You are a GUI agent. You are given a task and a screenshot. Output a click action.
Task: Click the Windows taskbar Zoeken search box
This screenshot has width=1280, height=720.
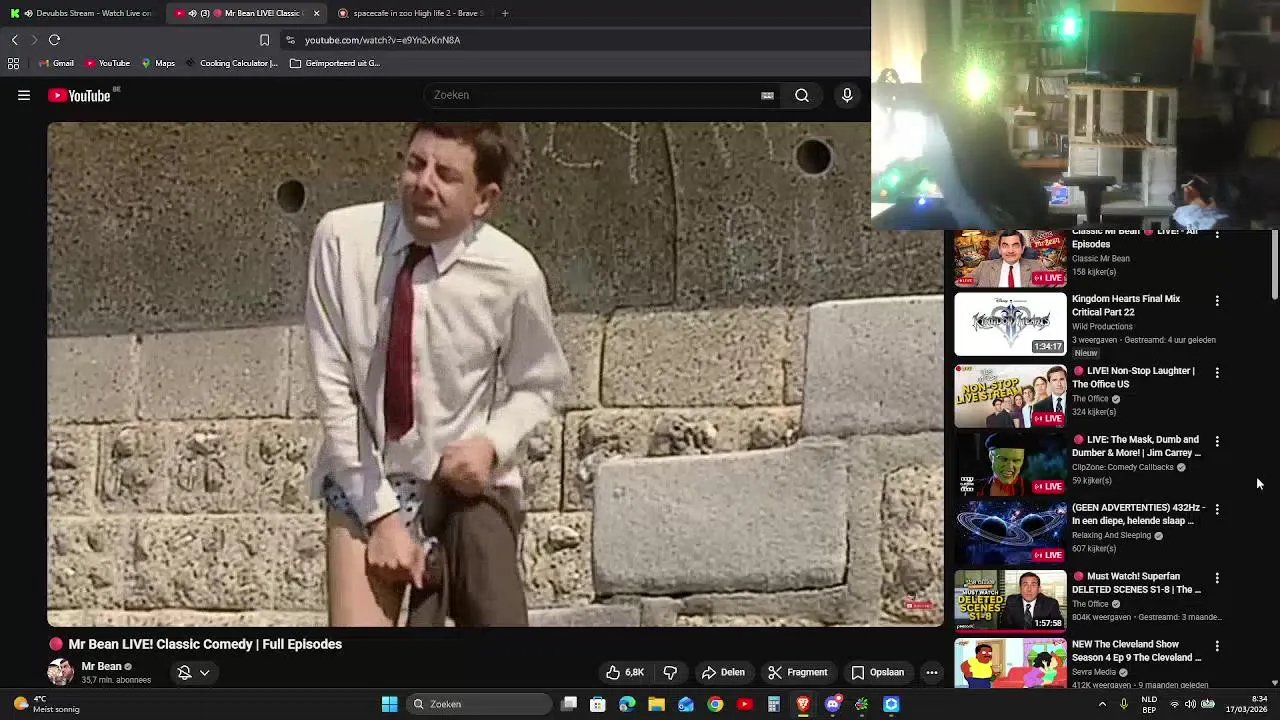pyautogui.click(x=480, y=704)
